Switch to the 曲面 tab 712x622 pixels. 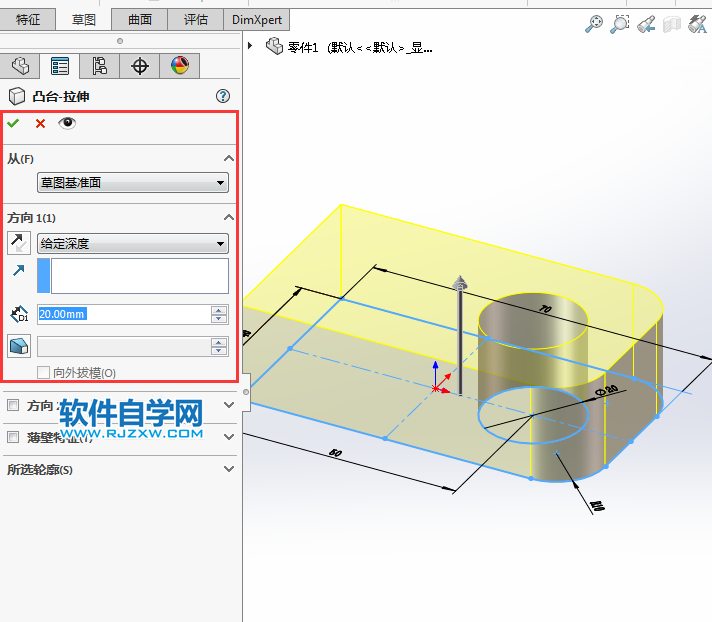(x=139, y=20)
